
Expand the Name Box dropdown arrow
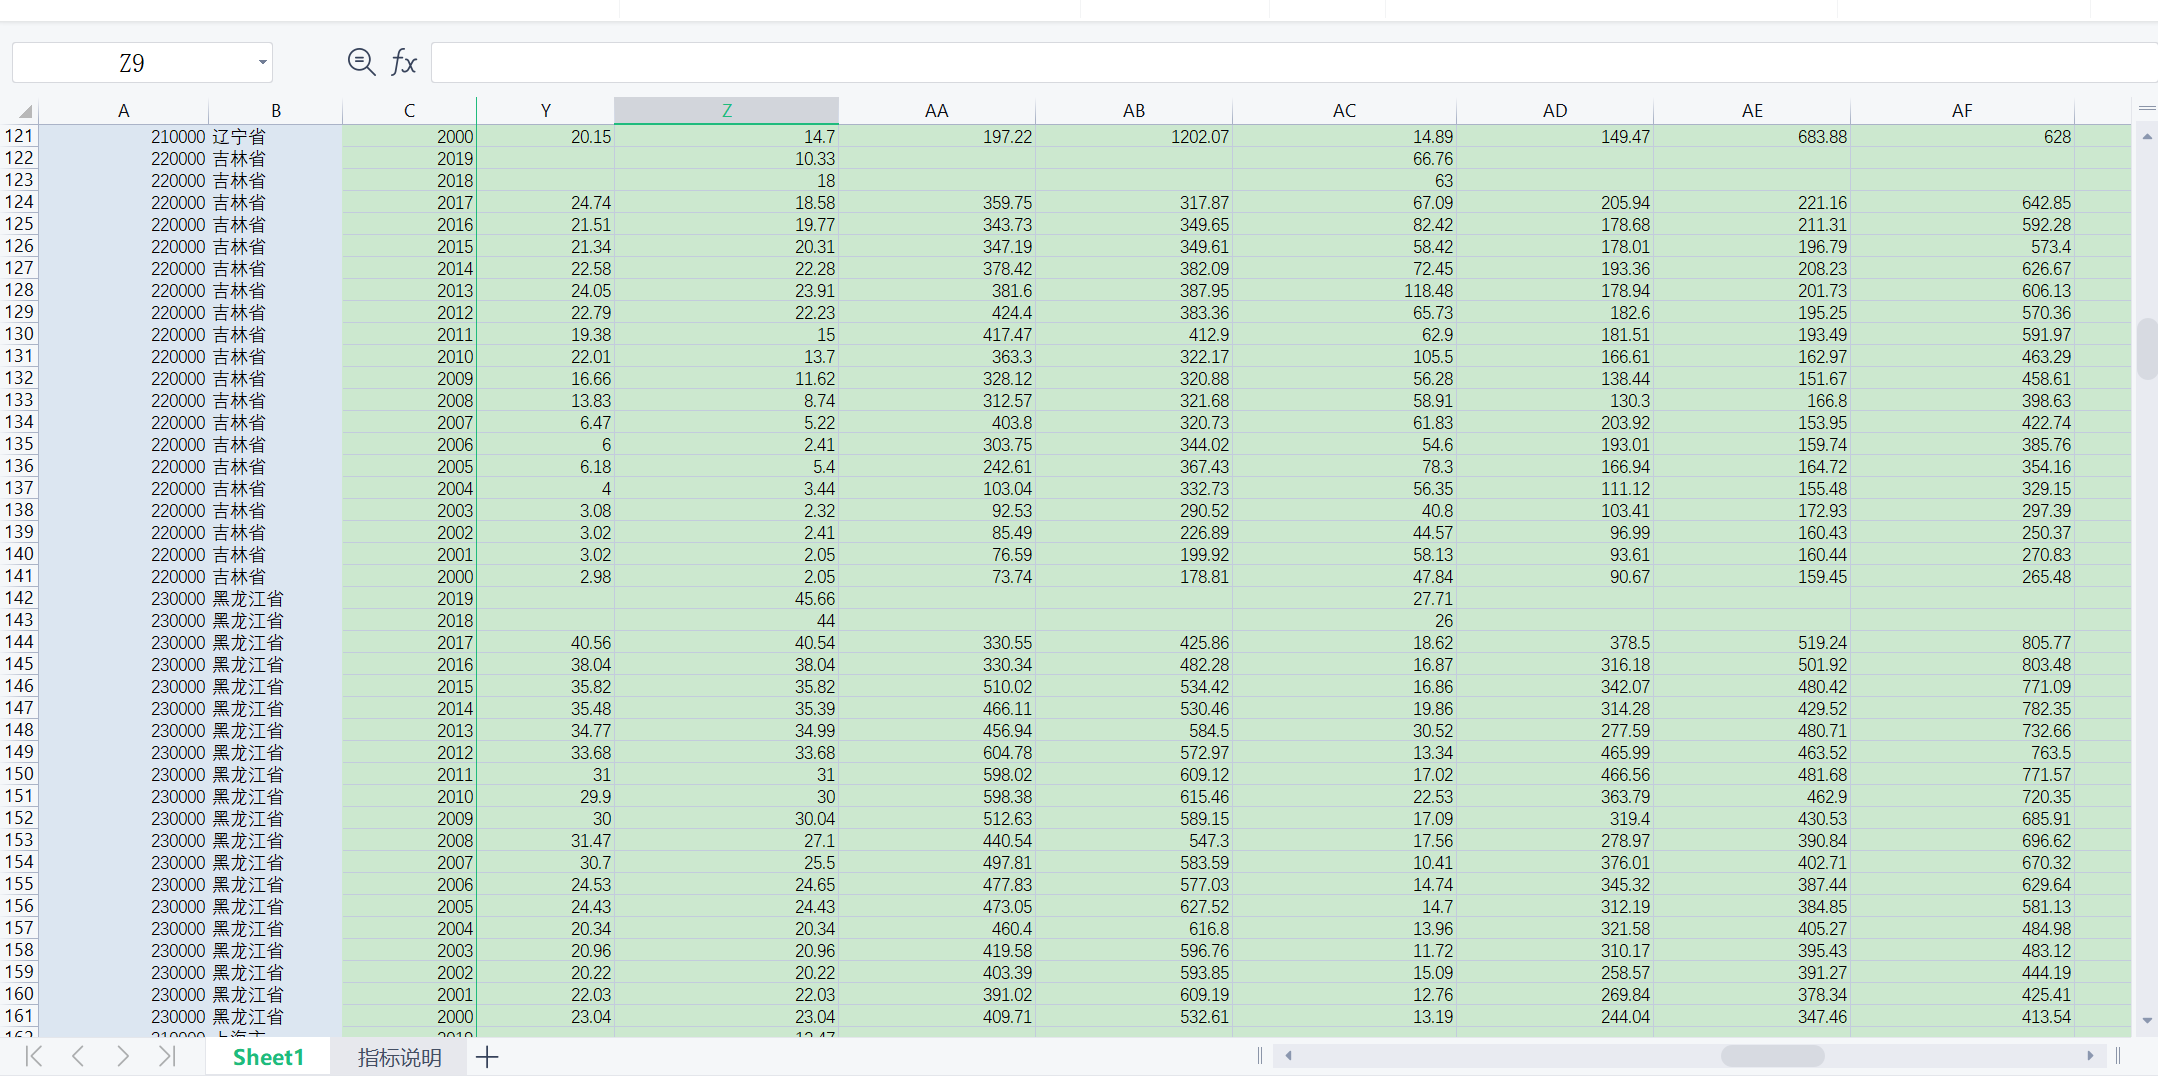[x=263, y=62]
